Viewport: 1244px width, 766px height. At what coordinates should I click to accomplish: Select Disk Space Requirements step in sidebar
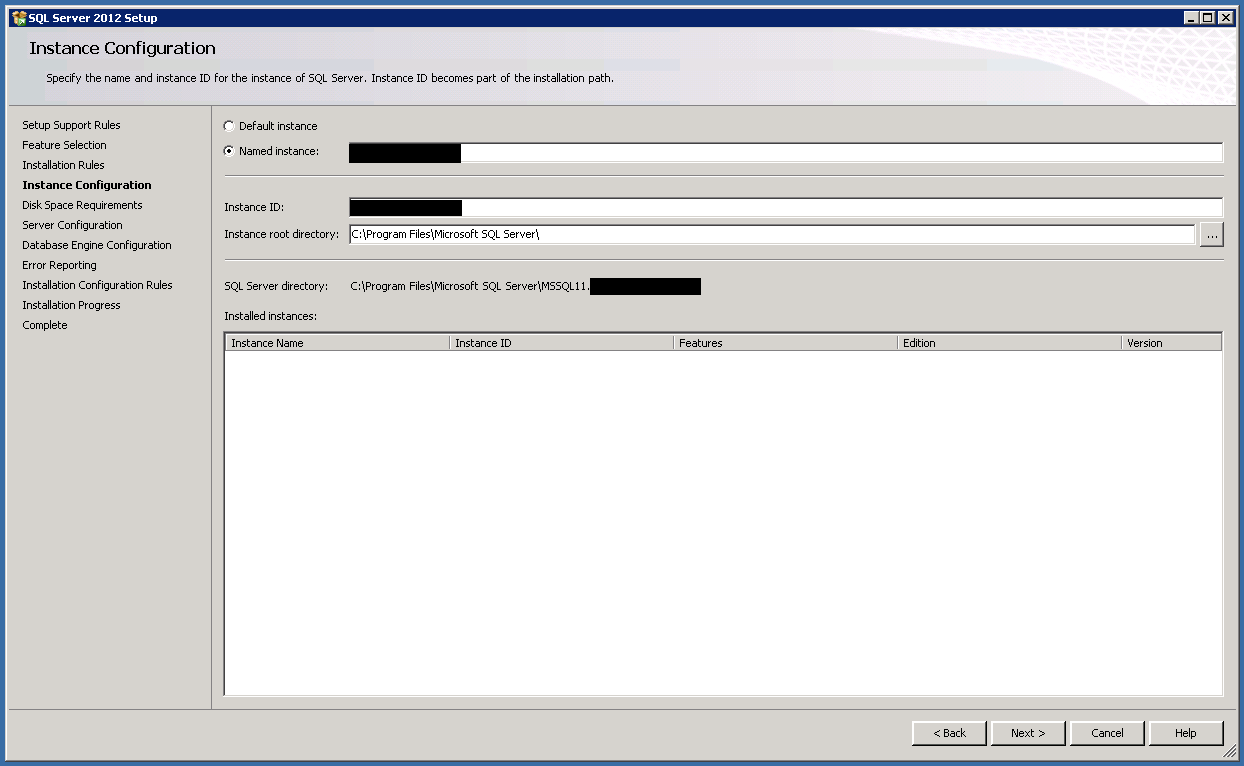click(x=82, y=205)
